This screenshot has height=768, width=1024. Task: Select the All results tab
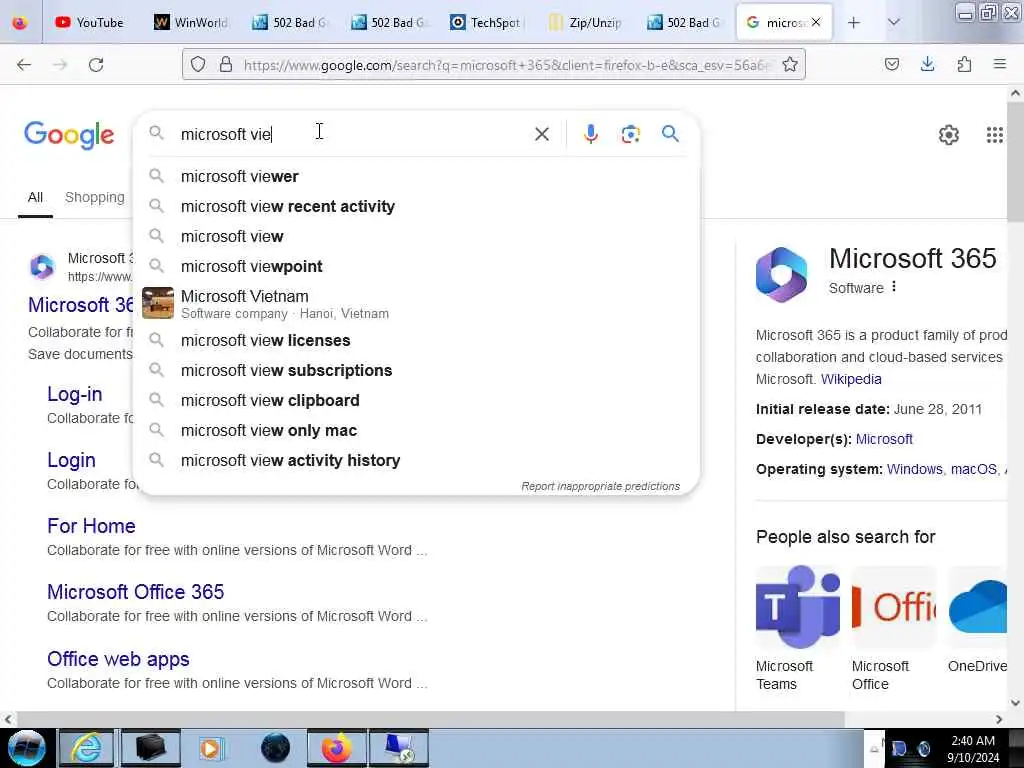35,197
